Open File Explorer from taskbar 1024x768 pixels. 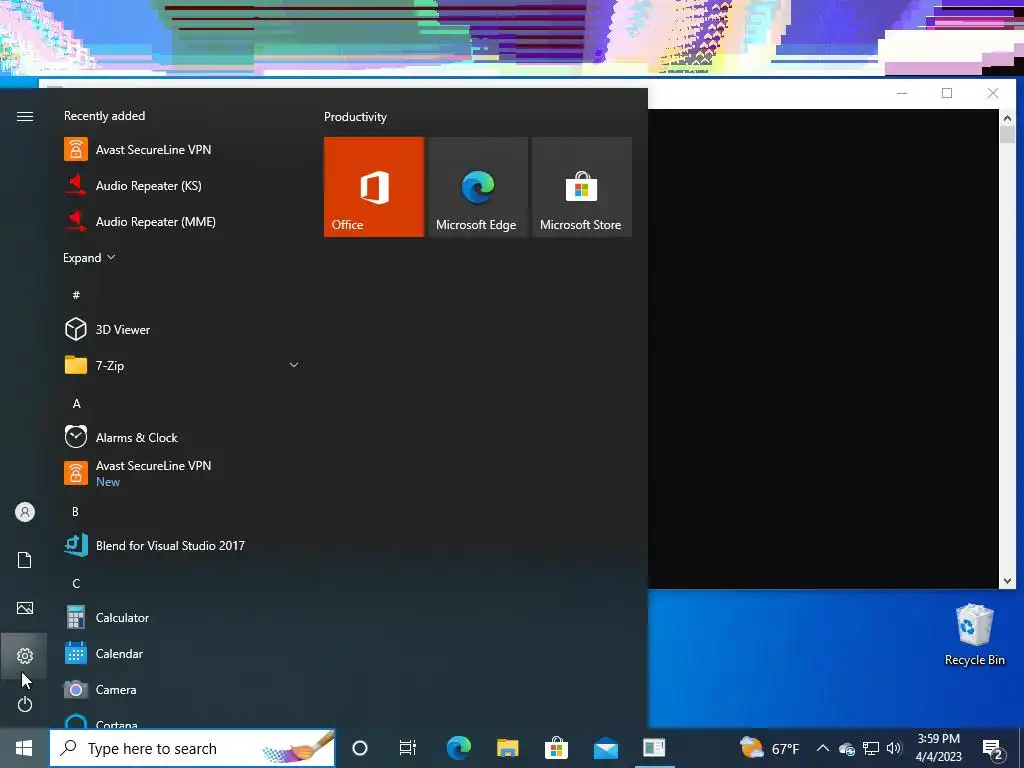coord(507,748)
